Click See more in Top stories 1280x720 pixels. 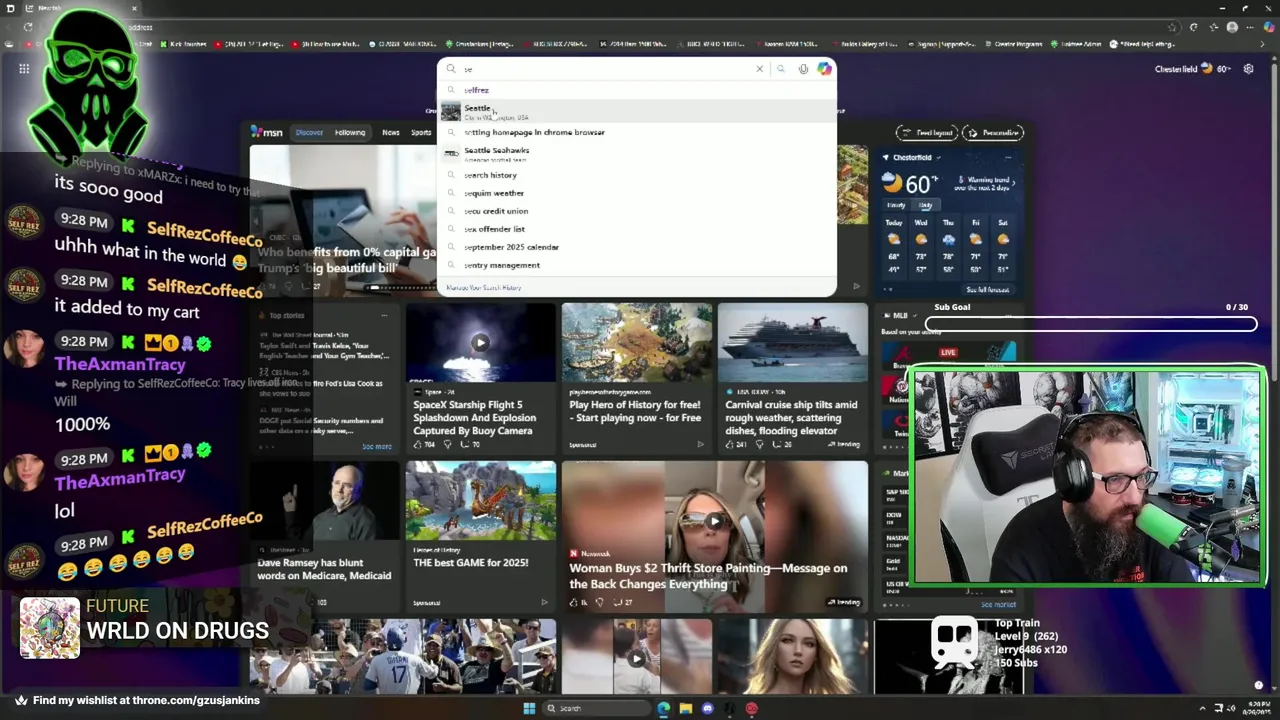pos(376,447)
